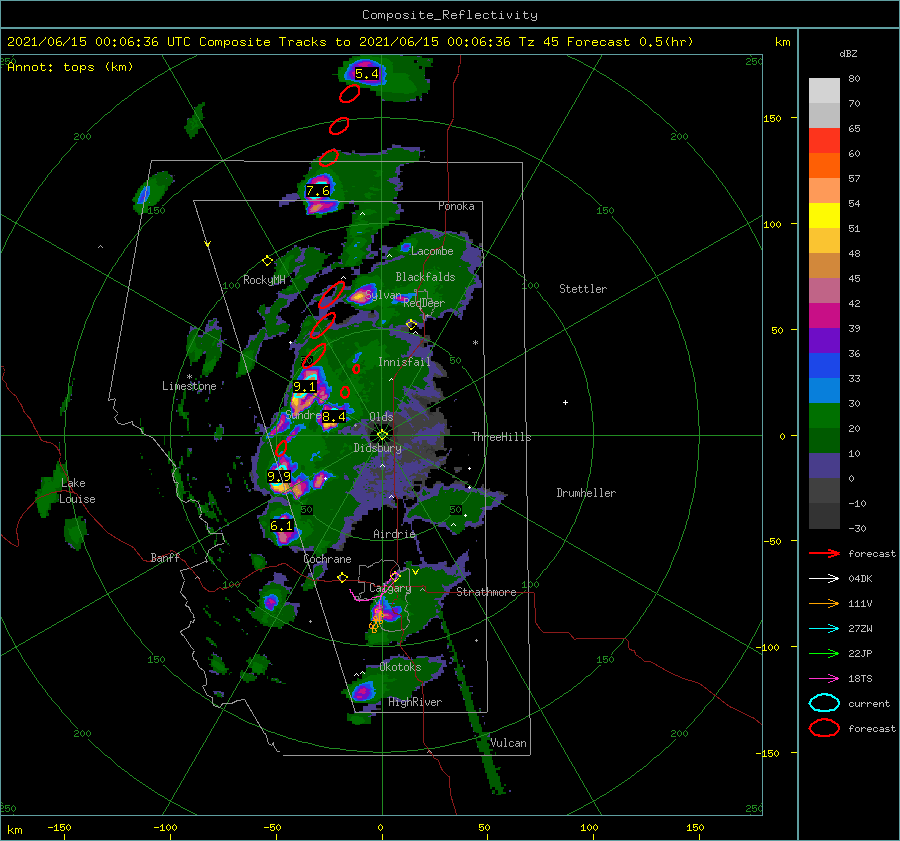
Task: Pick the magenta 39-42 dBZ legend swatch
Action: 824,316
